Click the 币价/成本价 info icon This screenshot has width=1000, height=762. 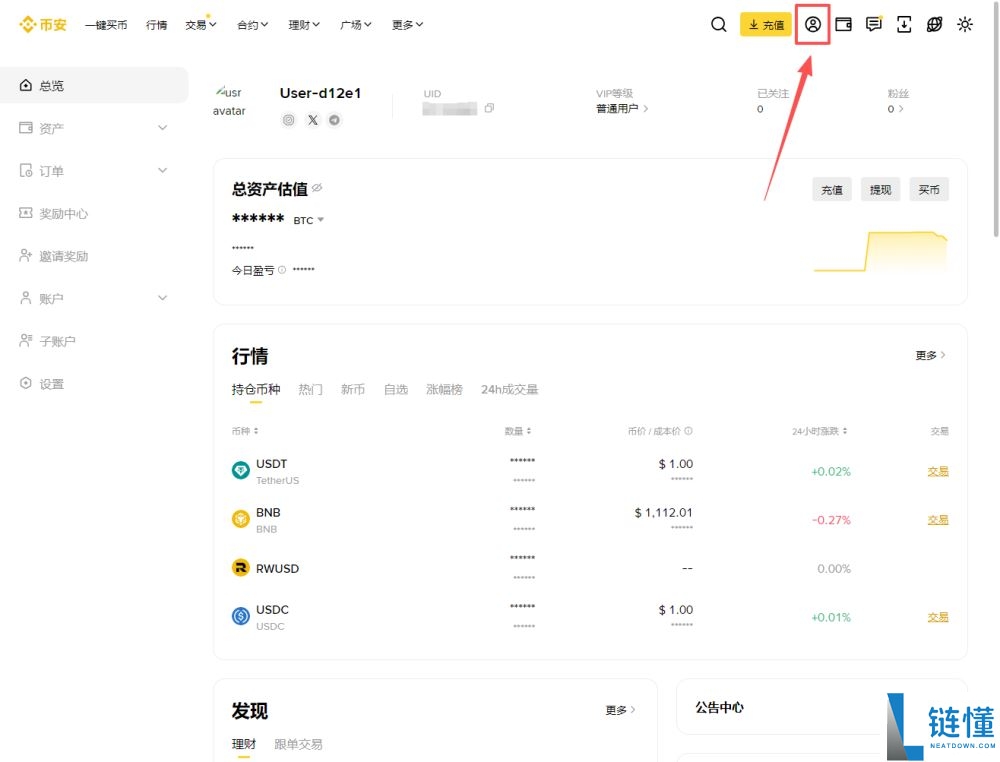(x=688, y=431)
